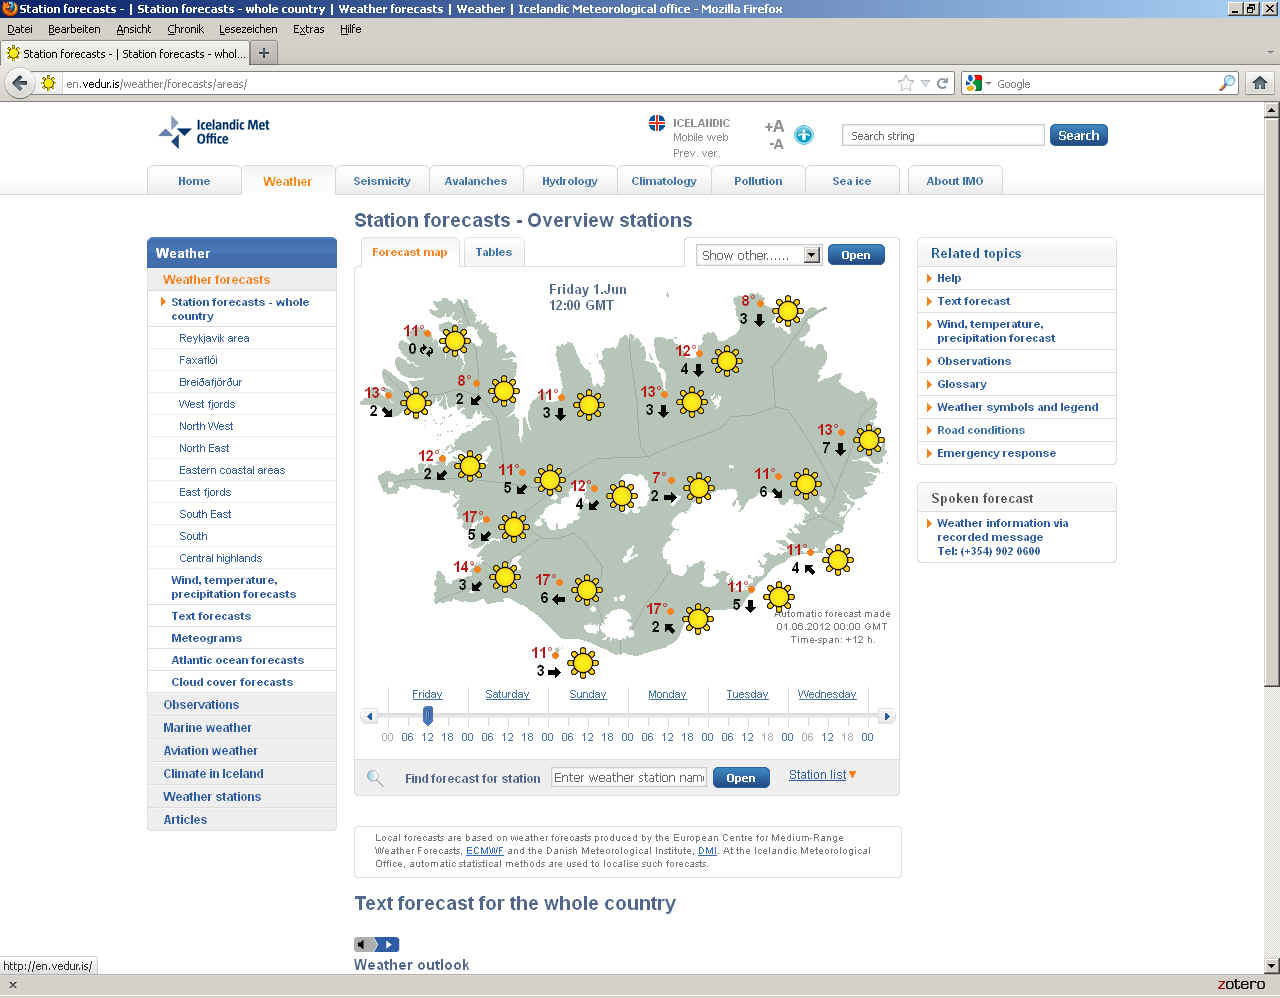Open the Seismicity navigation tab
Viewport: 1280px width, 998px height.
coord(382,181)
